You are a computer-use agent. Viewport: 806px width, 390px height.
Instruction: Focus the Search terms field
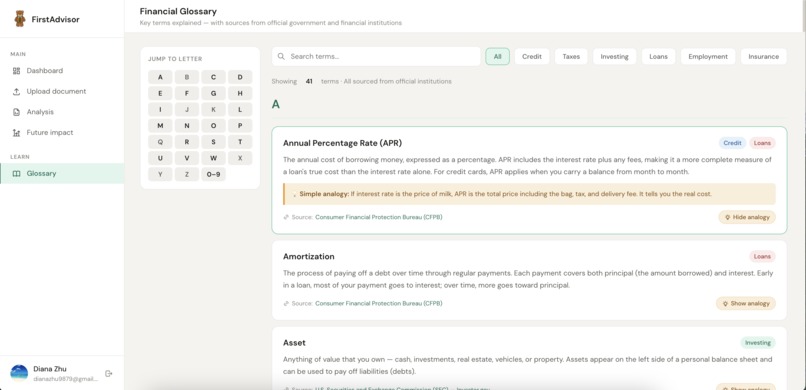(x=376, y=57)
